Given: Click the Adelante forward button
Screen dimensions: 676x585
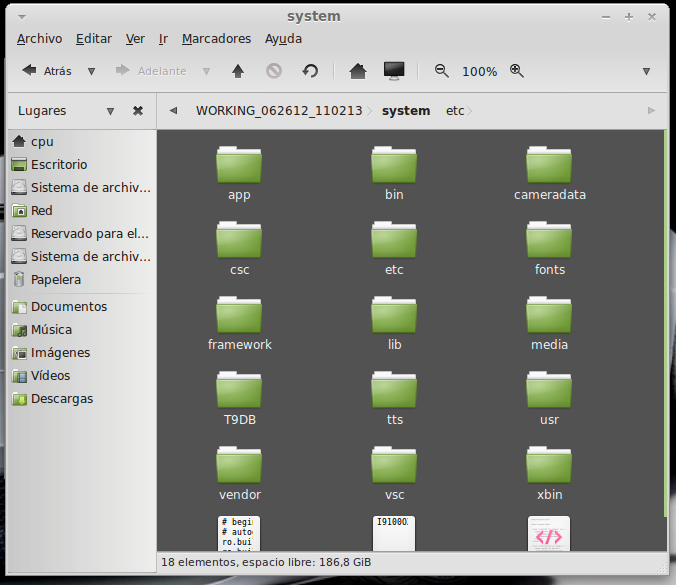Looking at the screenshot, I should [x=151, y=71].
